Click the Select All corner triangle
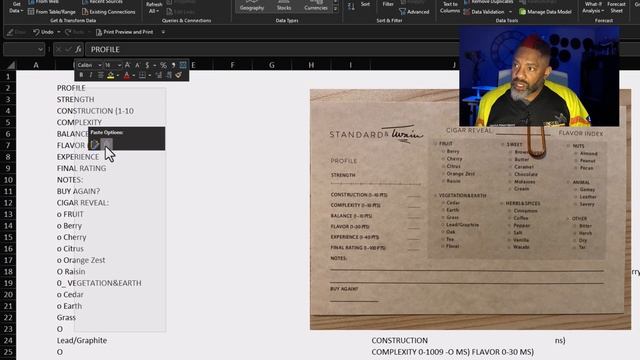The width and height of the screenshot is (640, 360). [x=11, y=65]
